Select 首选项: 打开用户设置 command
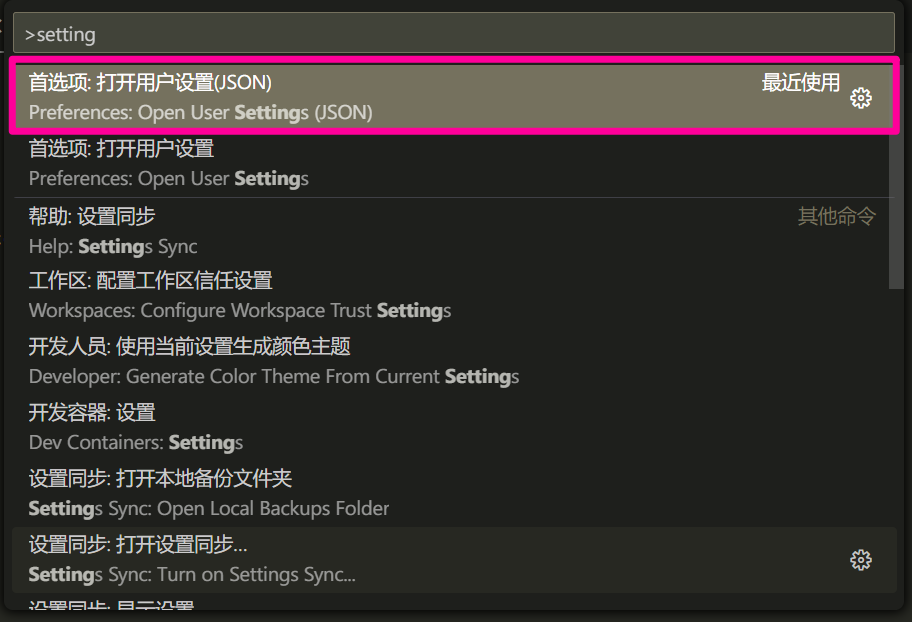The width and height of the screenshot is (912, 622). [451, 163]
